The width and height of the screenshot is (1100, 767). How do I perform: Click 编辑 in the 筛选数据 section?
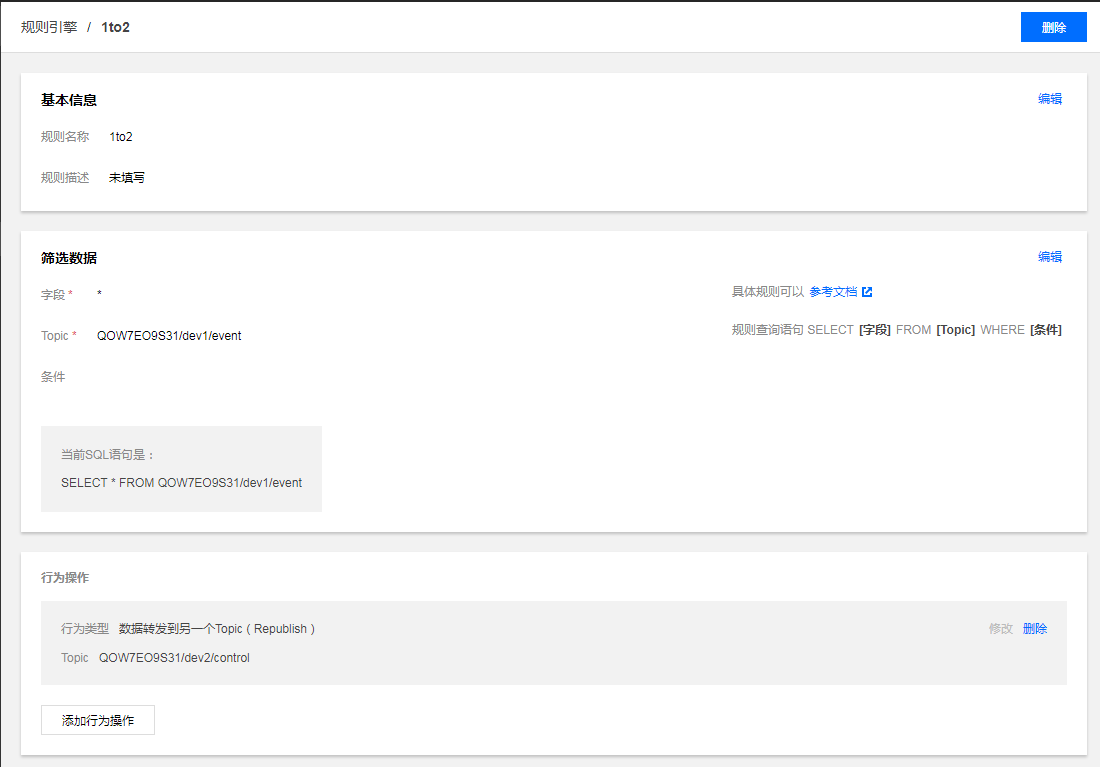[x=1049, y=257]
